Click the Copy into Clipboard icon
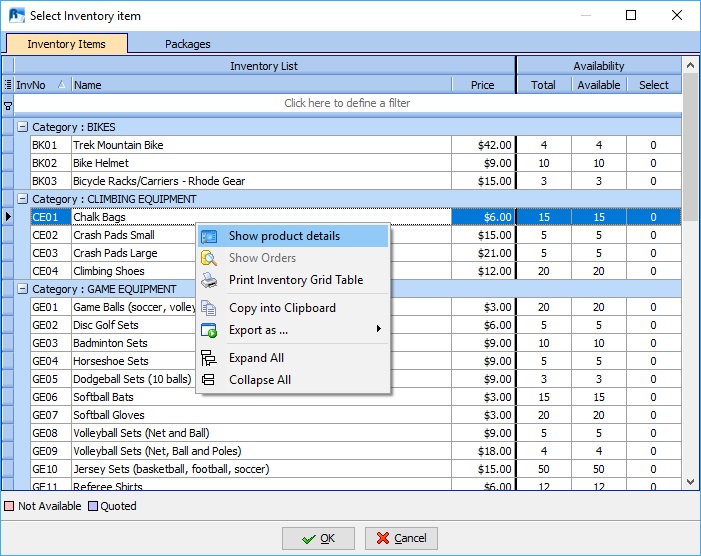The width and height of the screenshot is (701, 556). (209, 308)
